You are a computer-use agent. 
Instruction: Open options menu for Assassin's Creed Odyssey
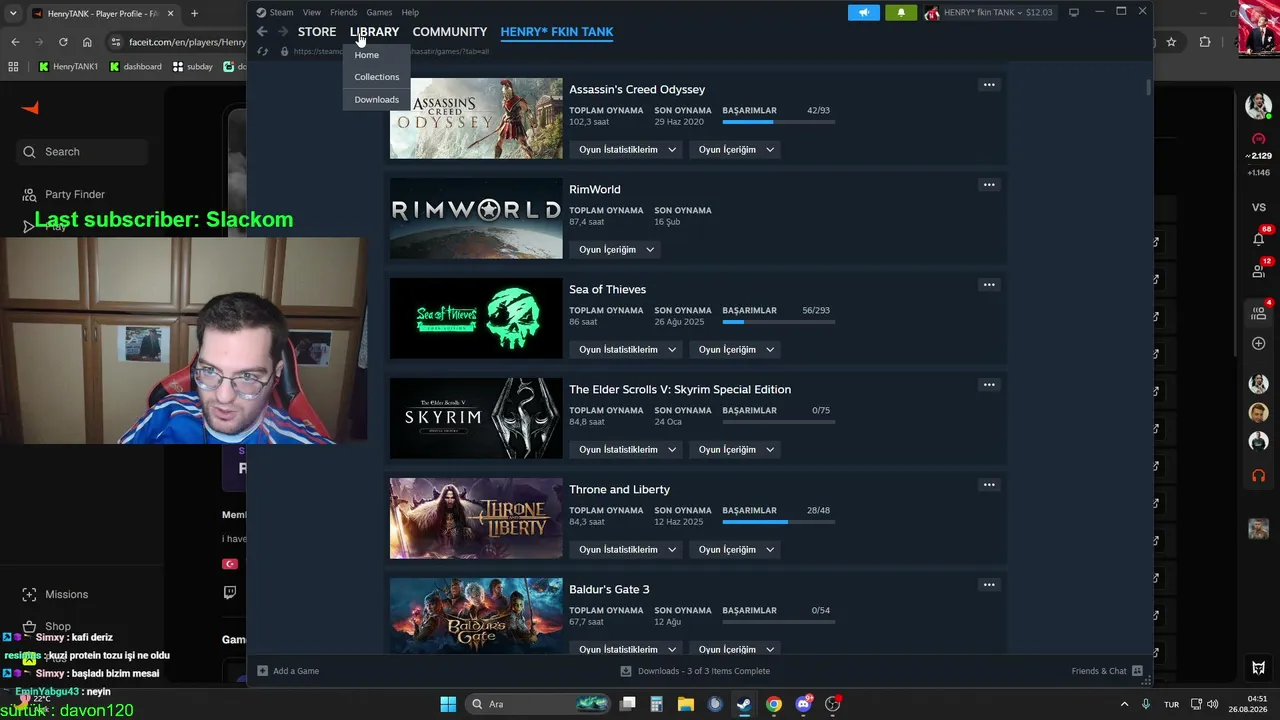pyautogui.click(x=989, y=85)
